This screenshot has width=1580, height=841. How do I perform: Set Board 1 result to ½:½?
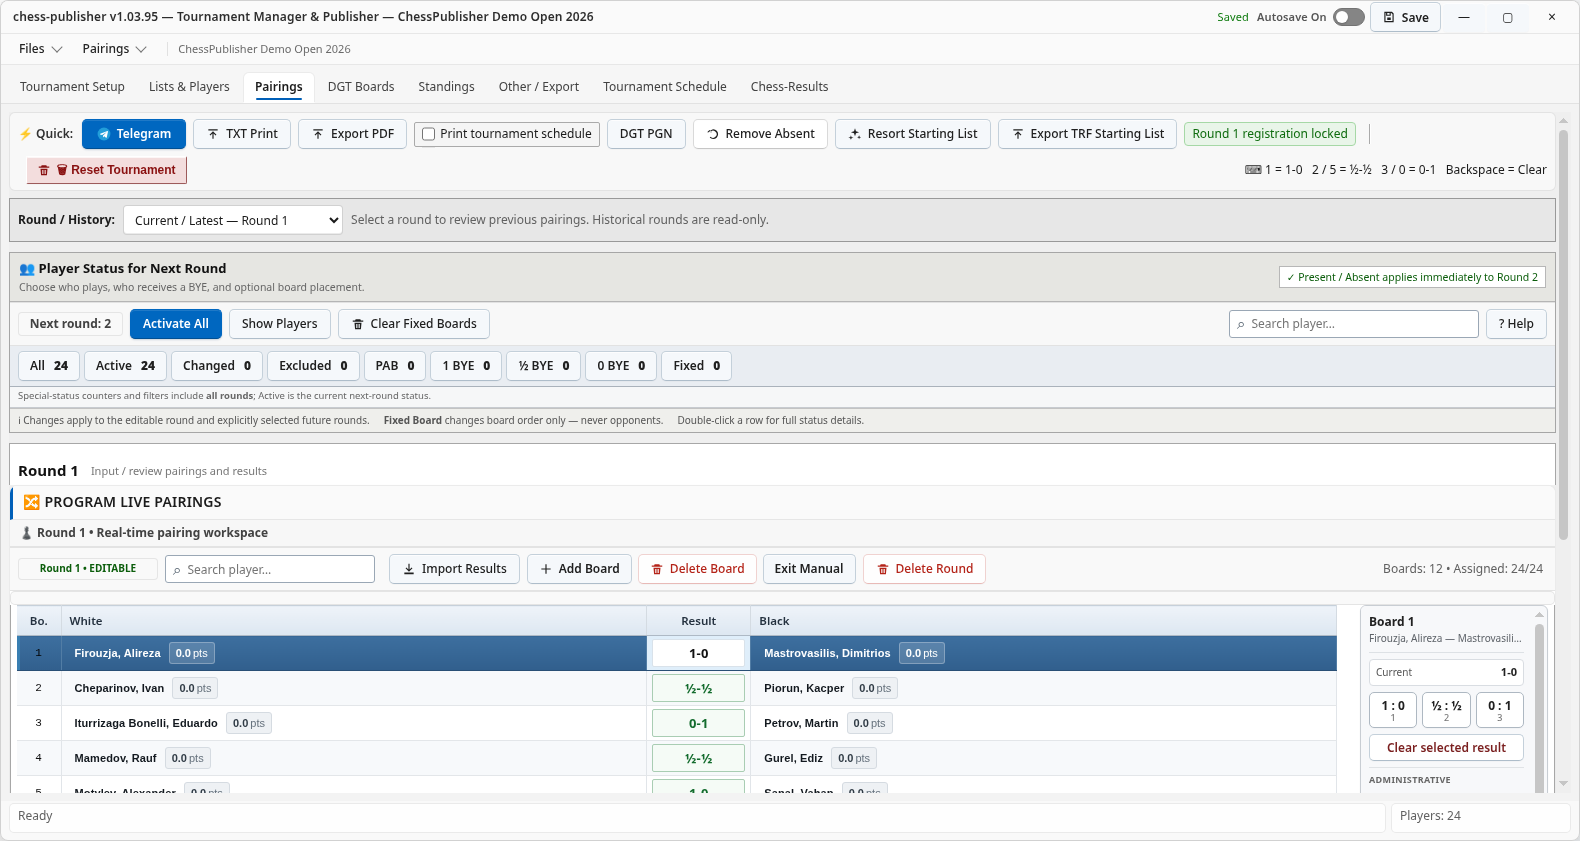1446,710
